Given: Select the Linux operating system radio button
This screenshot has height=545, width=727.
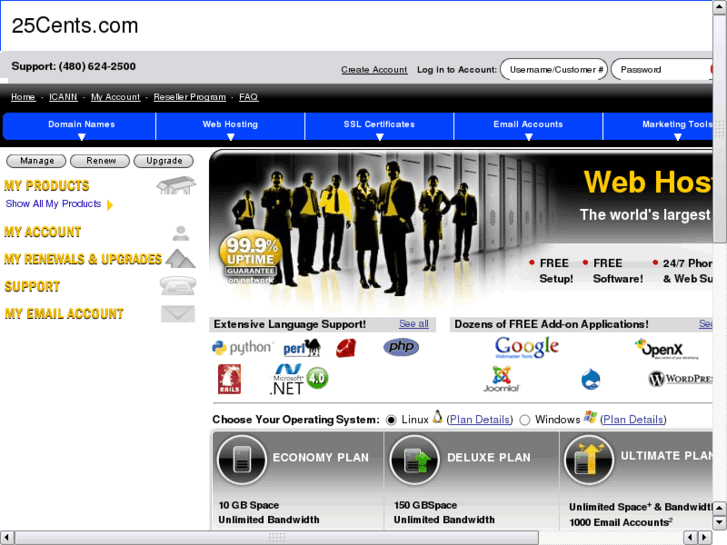Looking at the screenshot, I should pos(391,420).
